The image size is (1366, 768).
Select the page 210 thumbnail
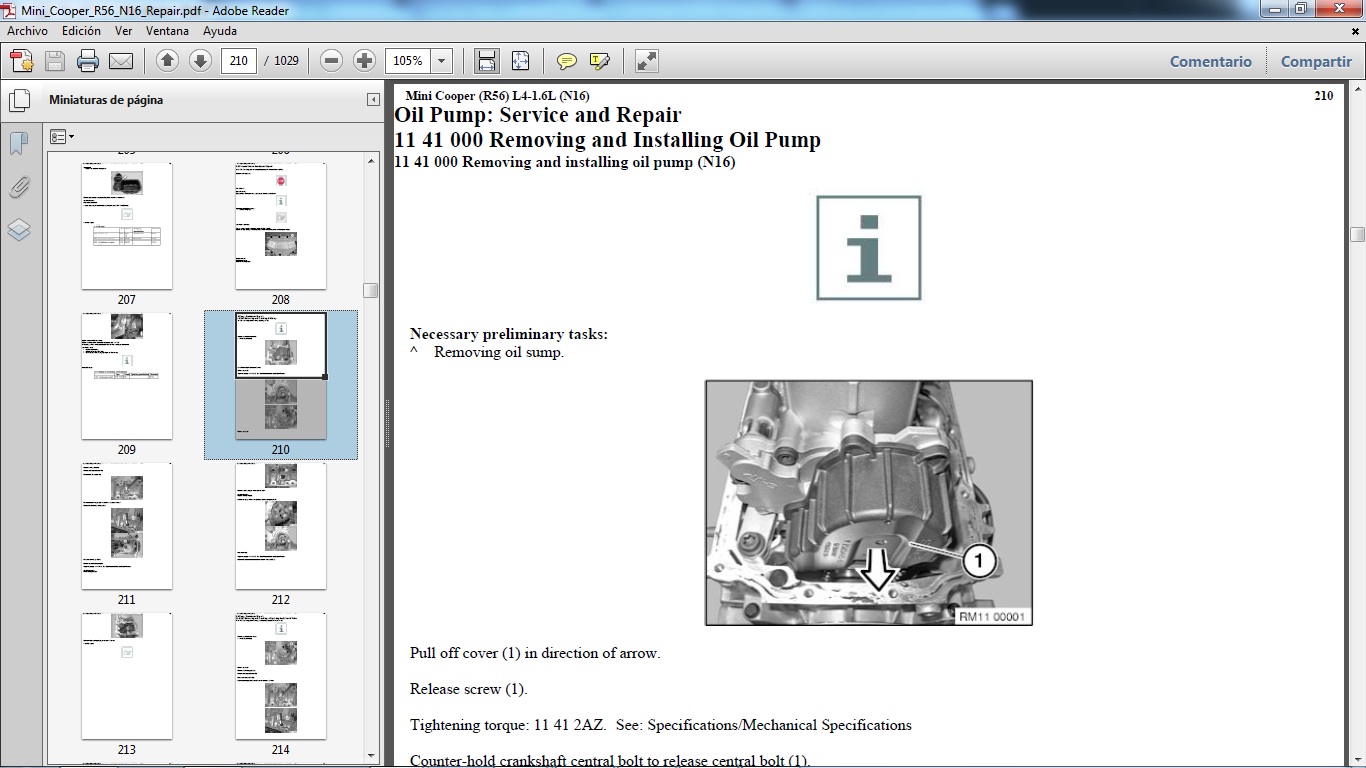coord(281,376)
